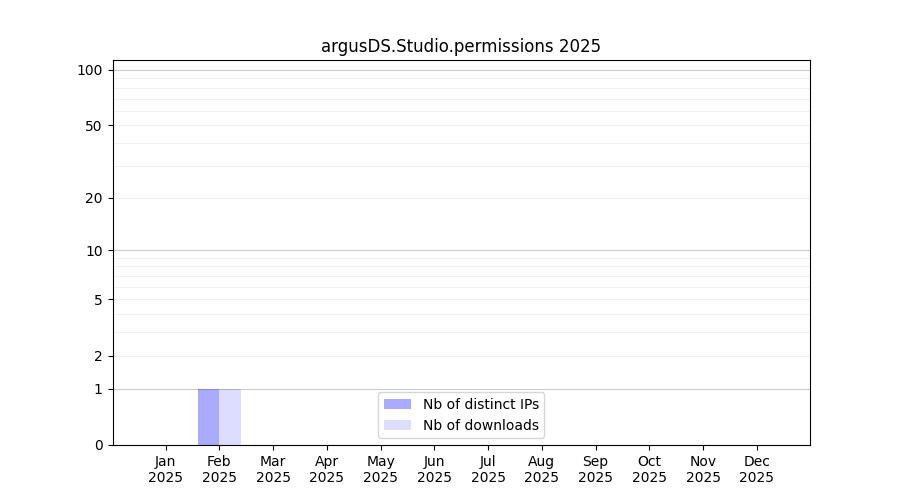This screenshot has width=900, height=500.
Task: Click the Nb of downloads legend text
Action: pos(480,425)
